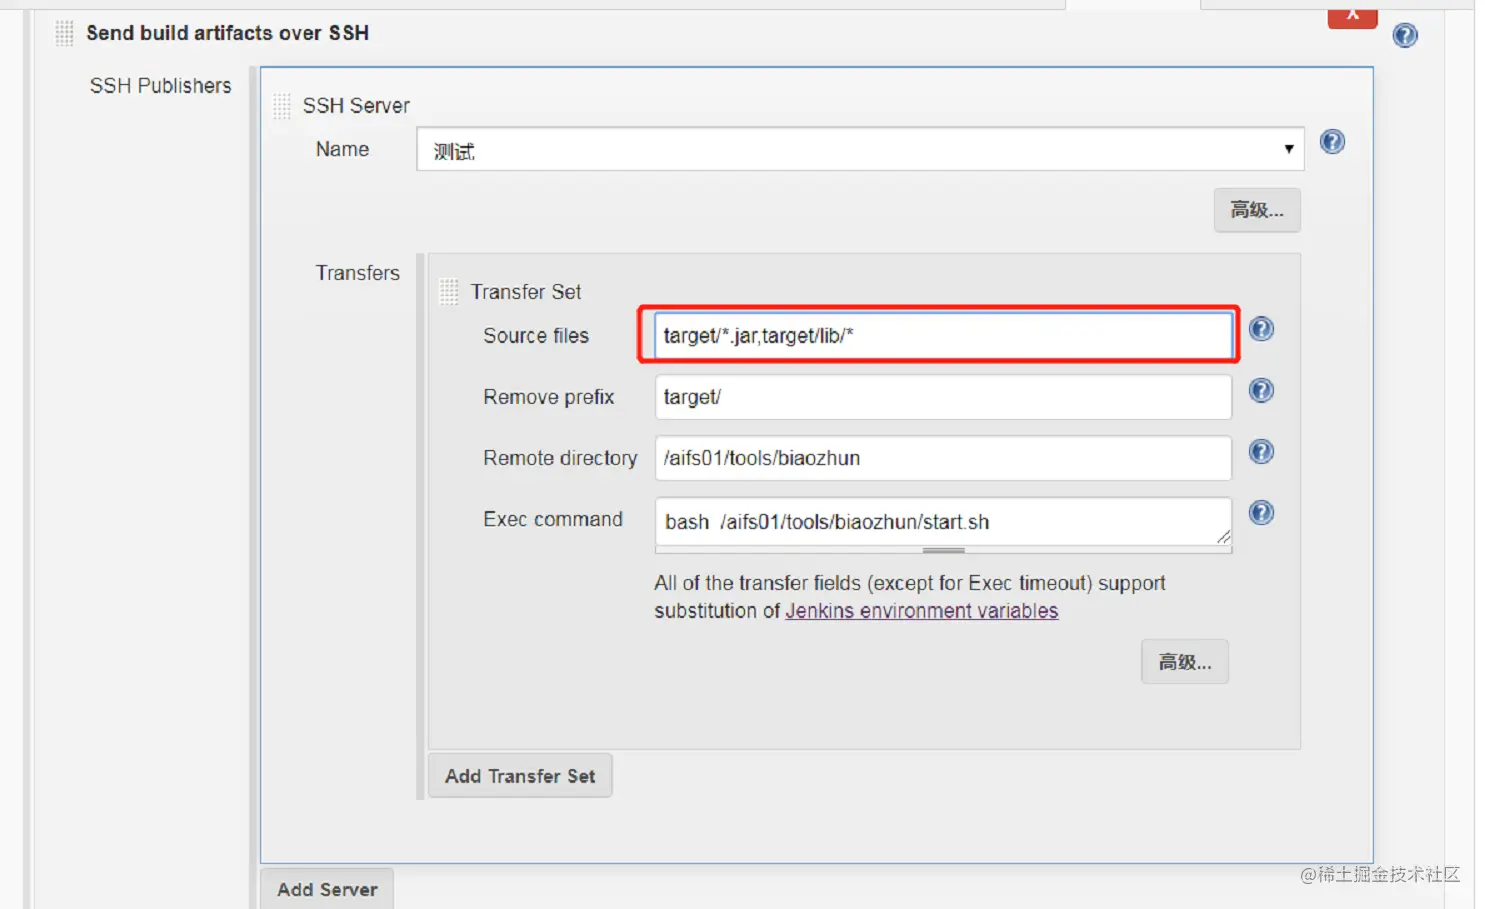Click the SSH Server drag handle
This screenshot has width=1485, height=909.
click(282, 106)
